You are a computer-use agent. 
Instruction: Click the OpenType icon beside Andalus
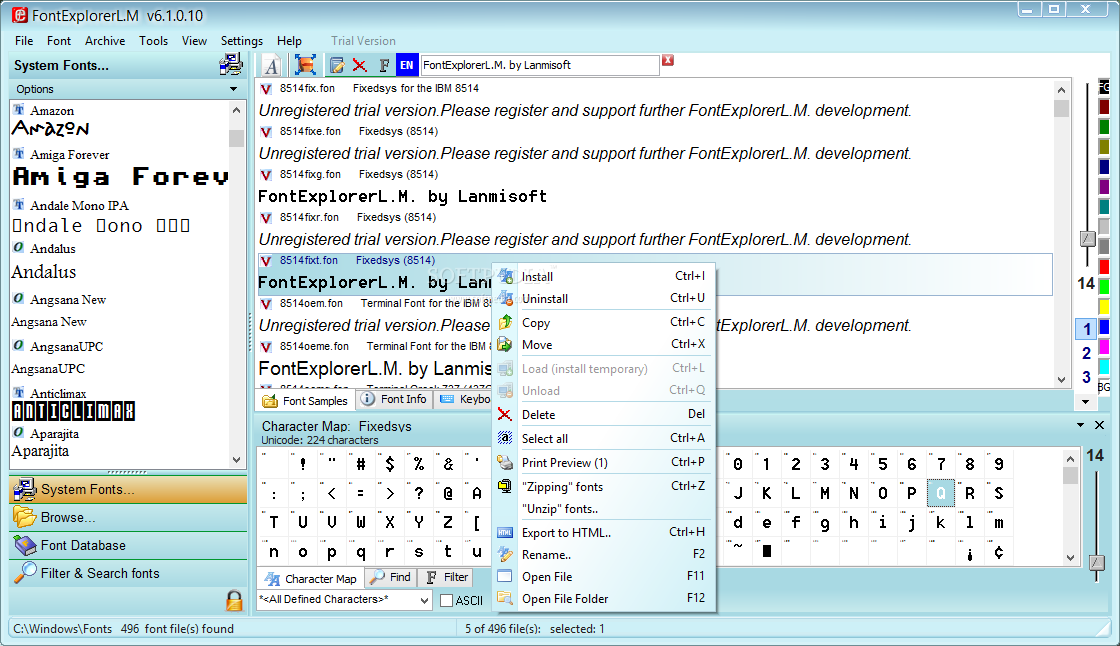19,248
